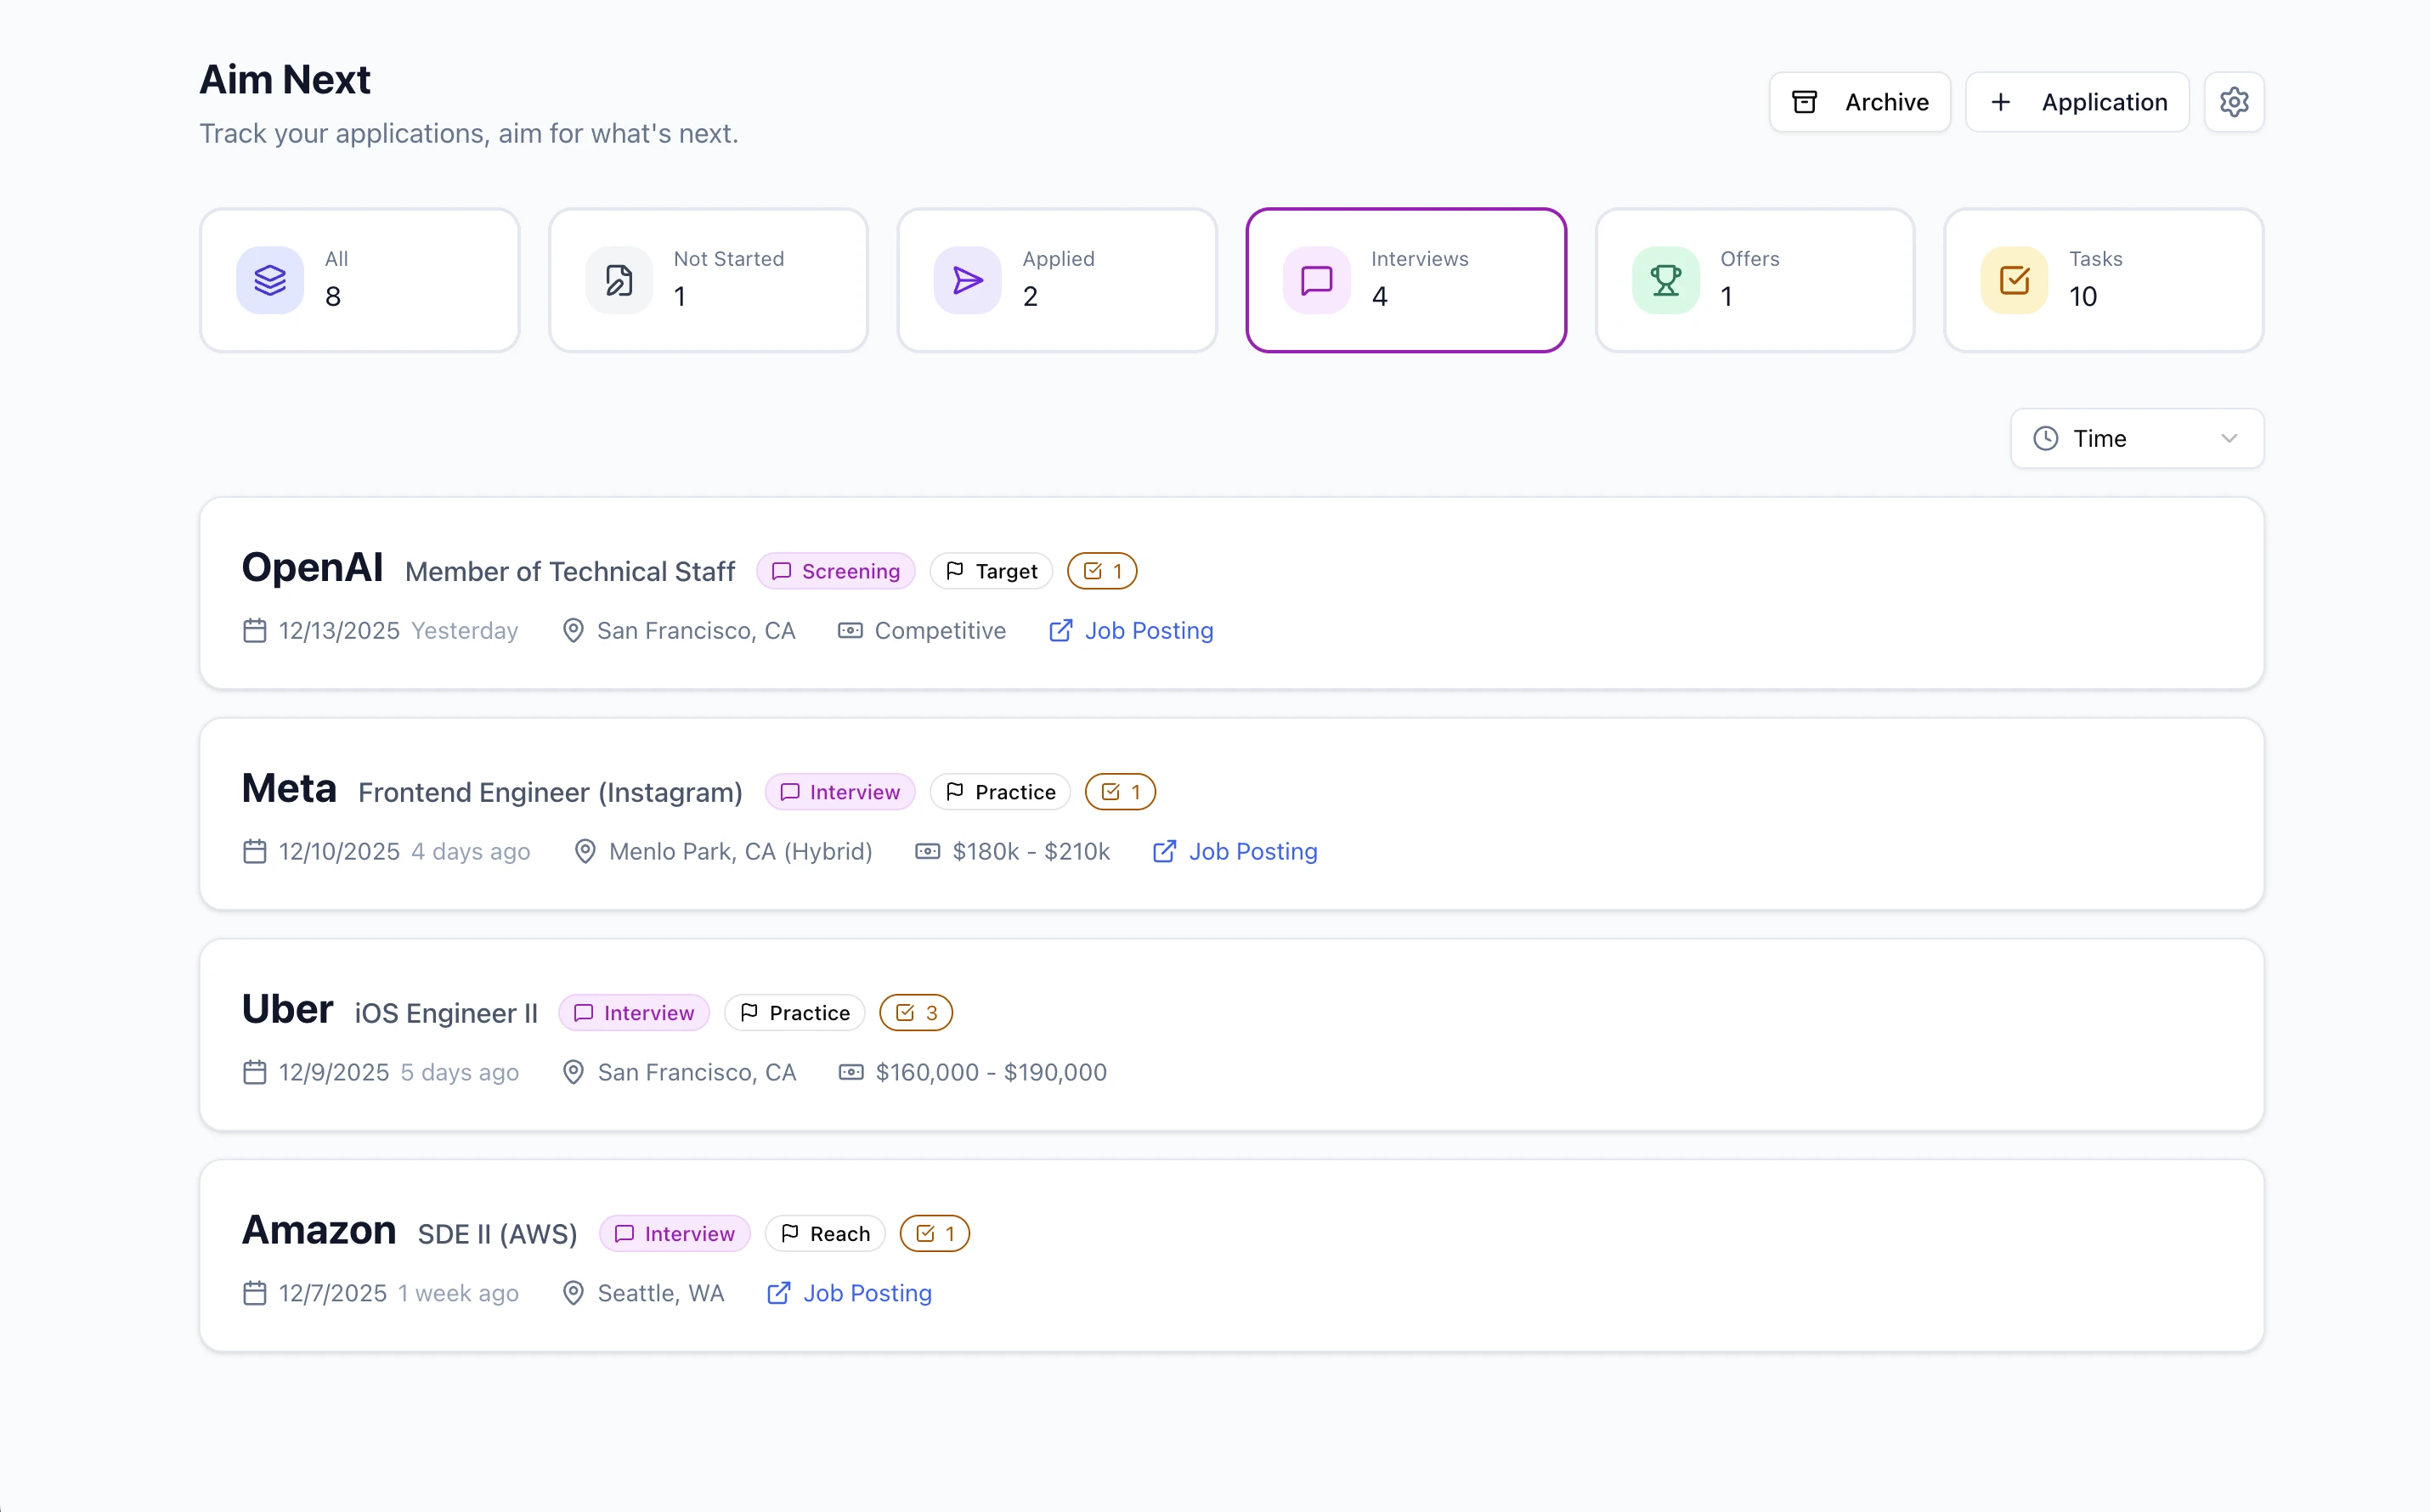
Task: Click the calendar icon on the OpenAI card
Action: 254,630
